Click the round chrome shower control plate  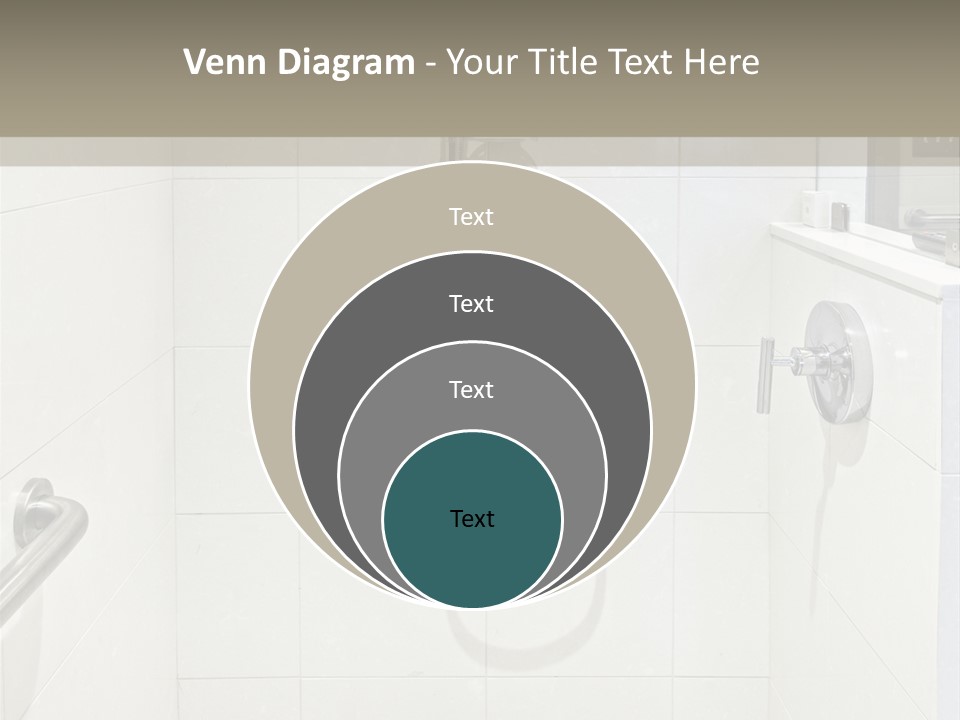pyautogui.click(x=840, y=360)
